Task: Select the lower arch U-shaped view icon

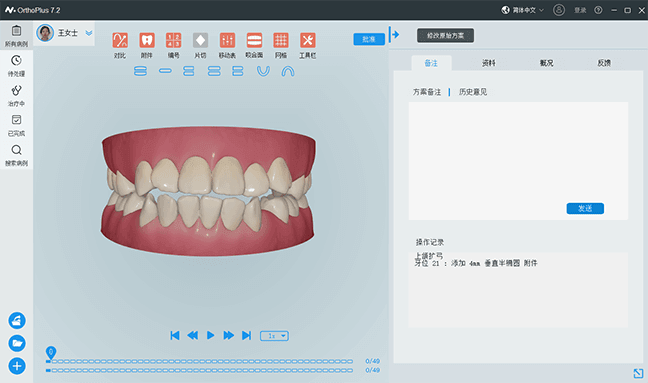Action: click(263, 71)
